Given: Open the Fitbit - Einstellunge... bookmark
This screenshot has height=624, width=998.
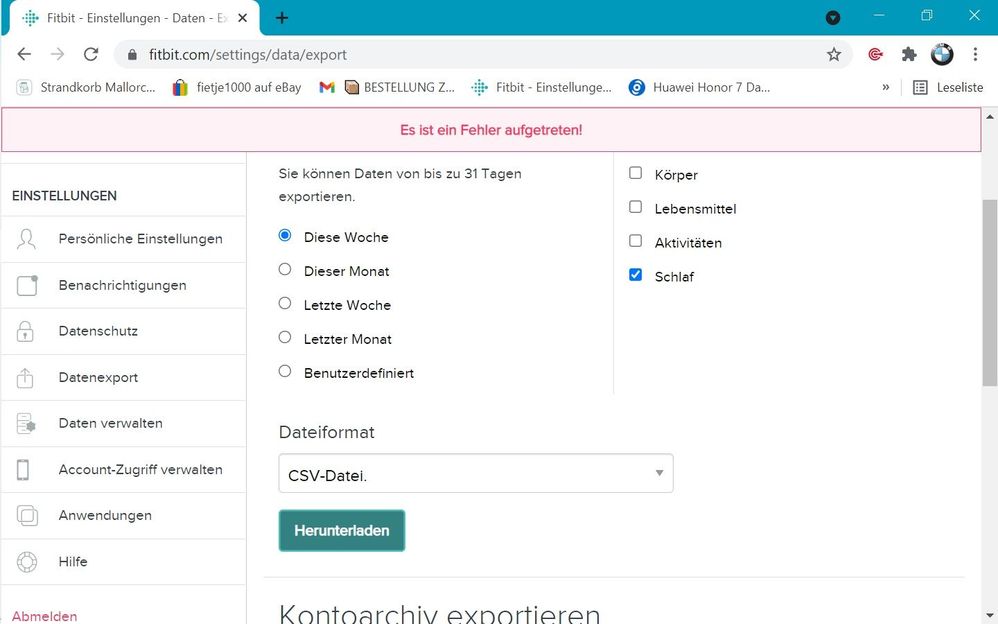Looking at the screenshot, I should [x=542, y=87].
